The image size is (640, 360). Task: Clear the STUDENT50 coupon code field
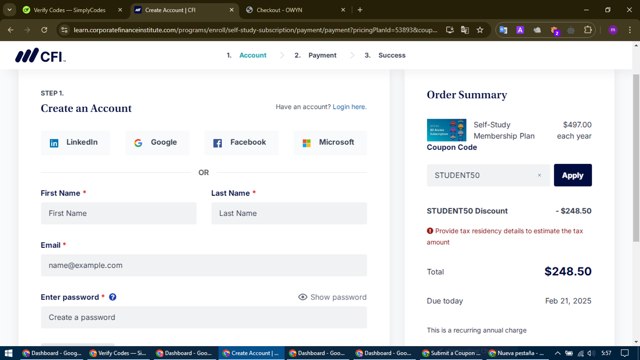coord(539,175)
